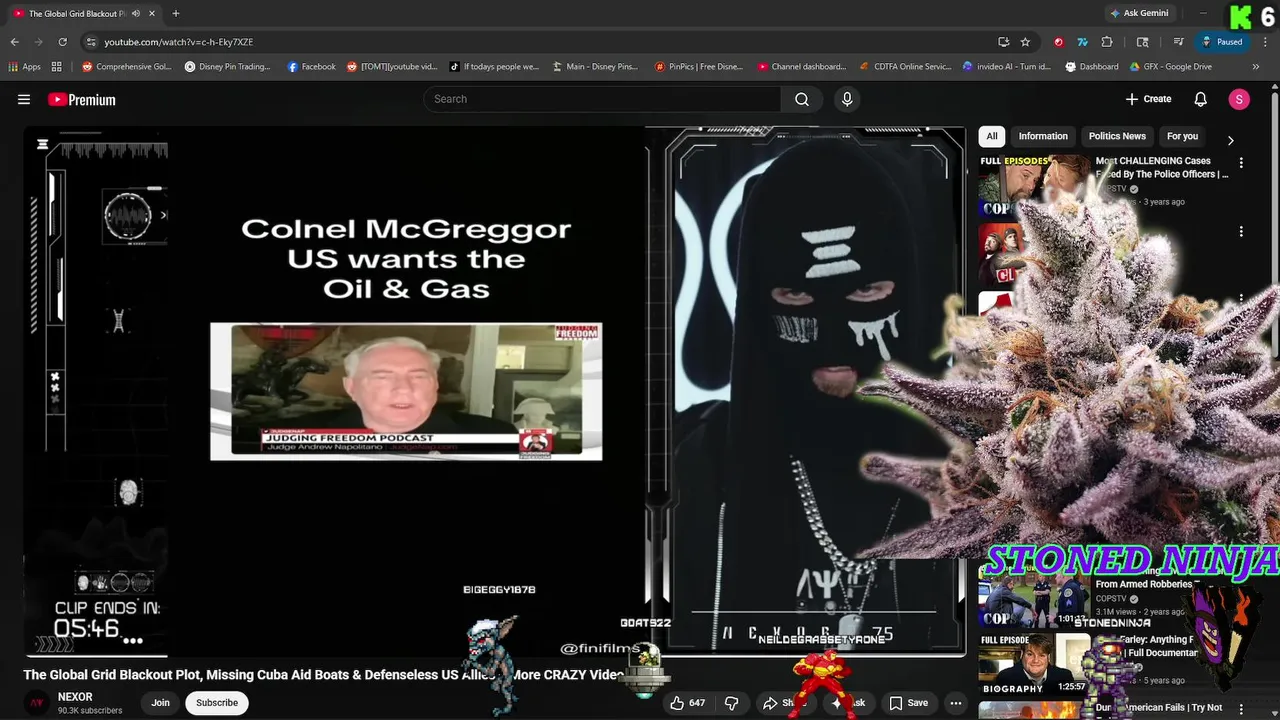1280x720 pixels.
Task: Open the red circular extension icon
Action: pyautogui.click(x=1059, y=42)
